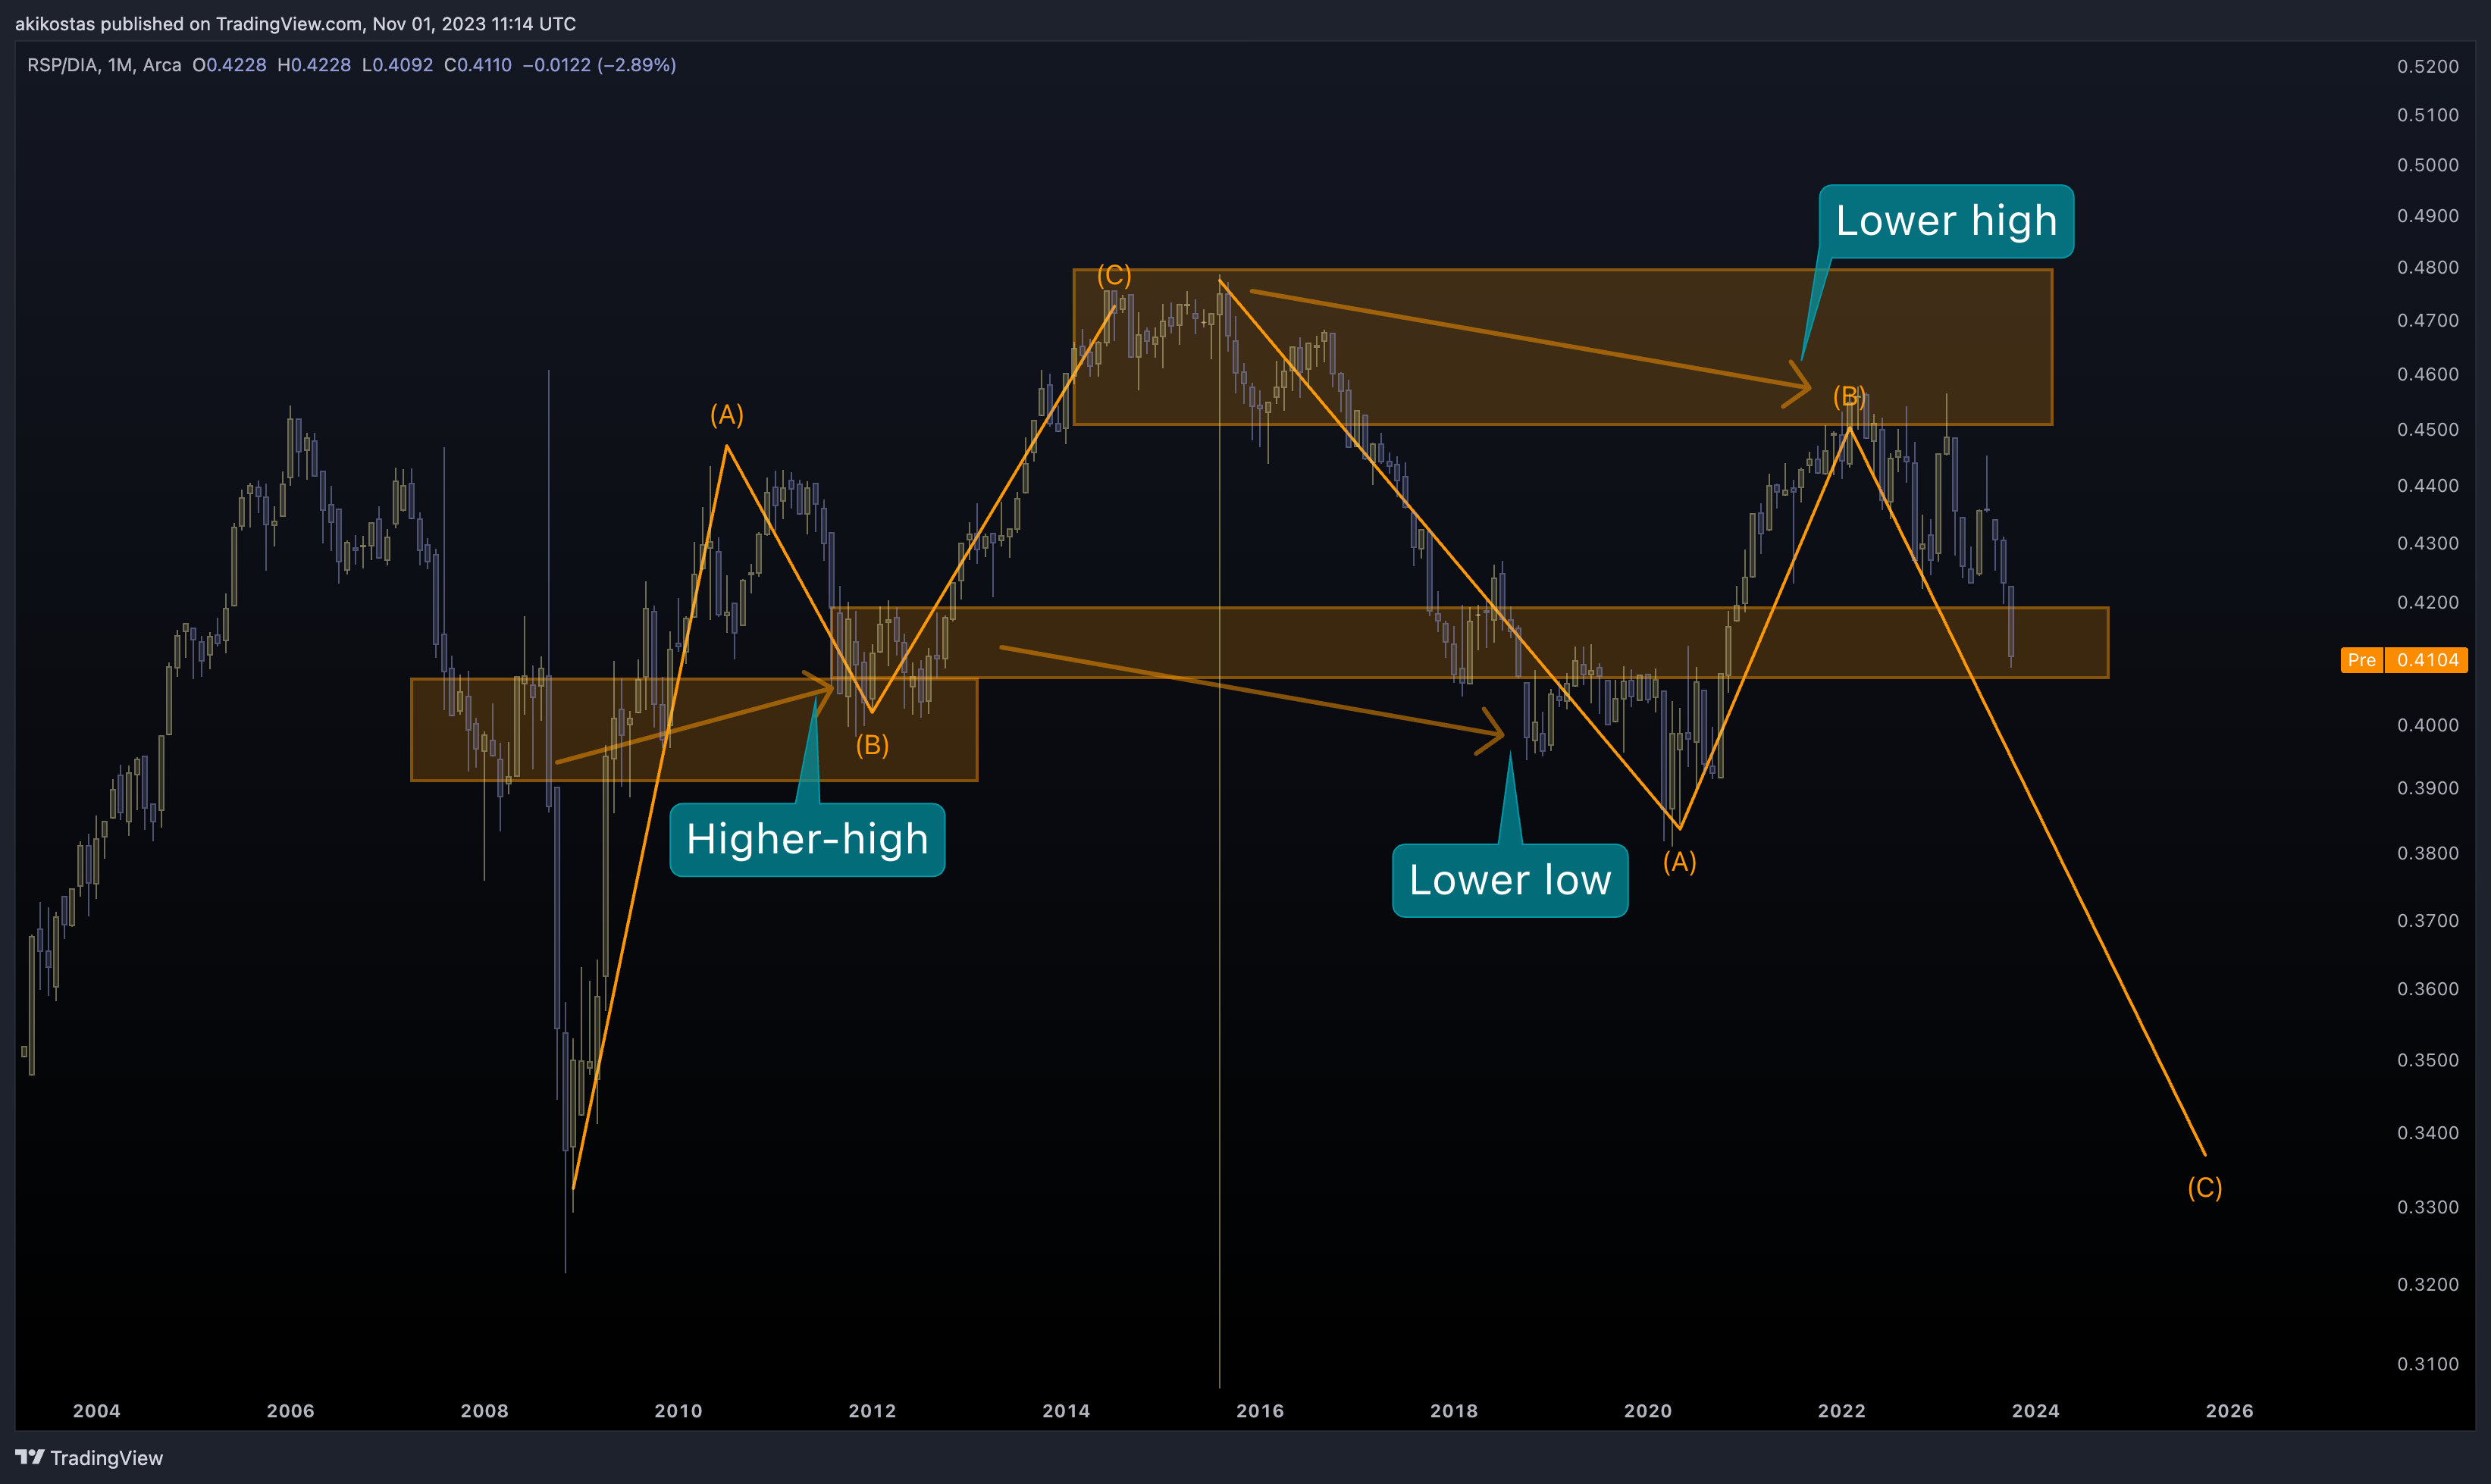The width and height of the screenshot is (2491, 1484).
Task: Click the 0.5000 price axis label
Action: click(2428, 165)
